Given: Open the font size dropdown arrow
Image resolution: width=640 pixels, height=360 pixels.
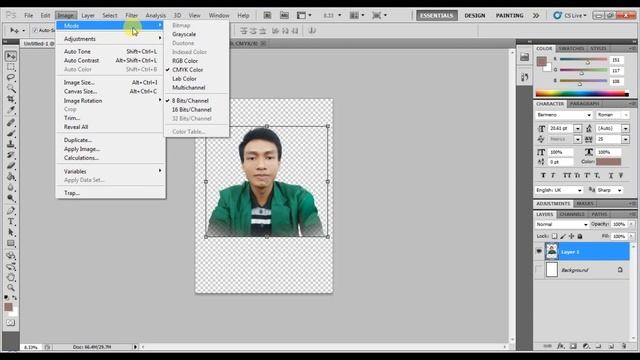Looking at the screenshot, I should click(578, 129).
